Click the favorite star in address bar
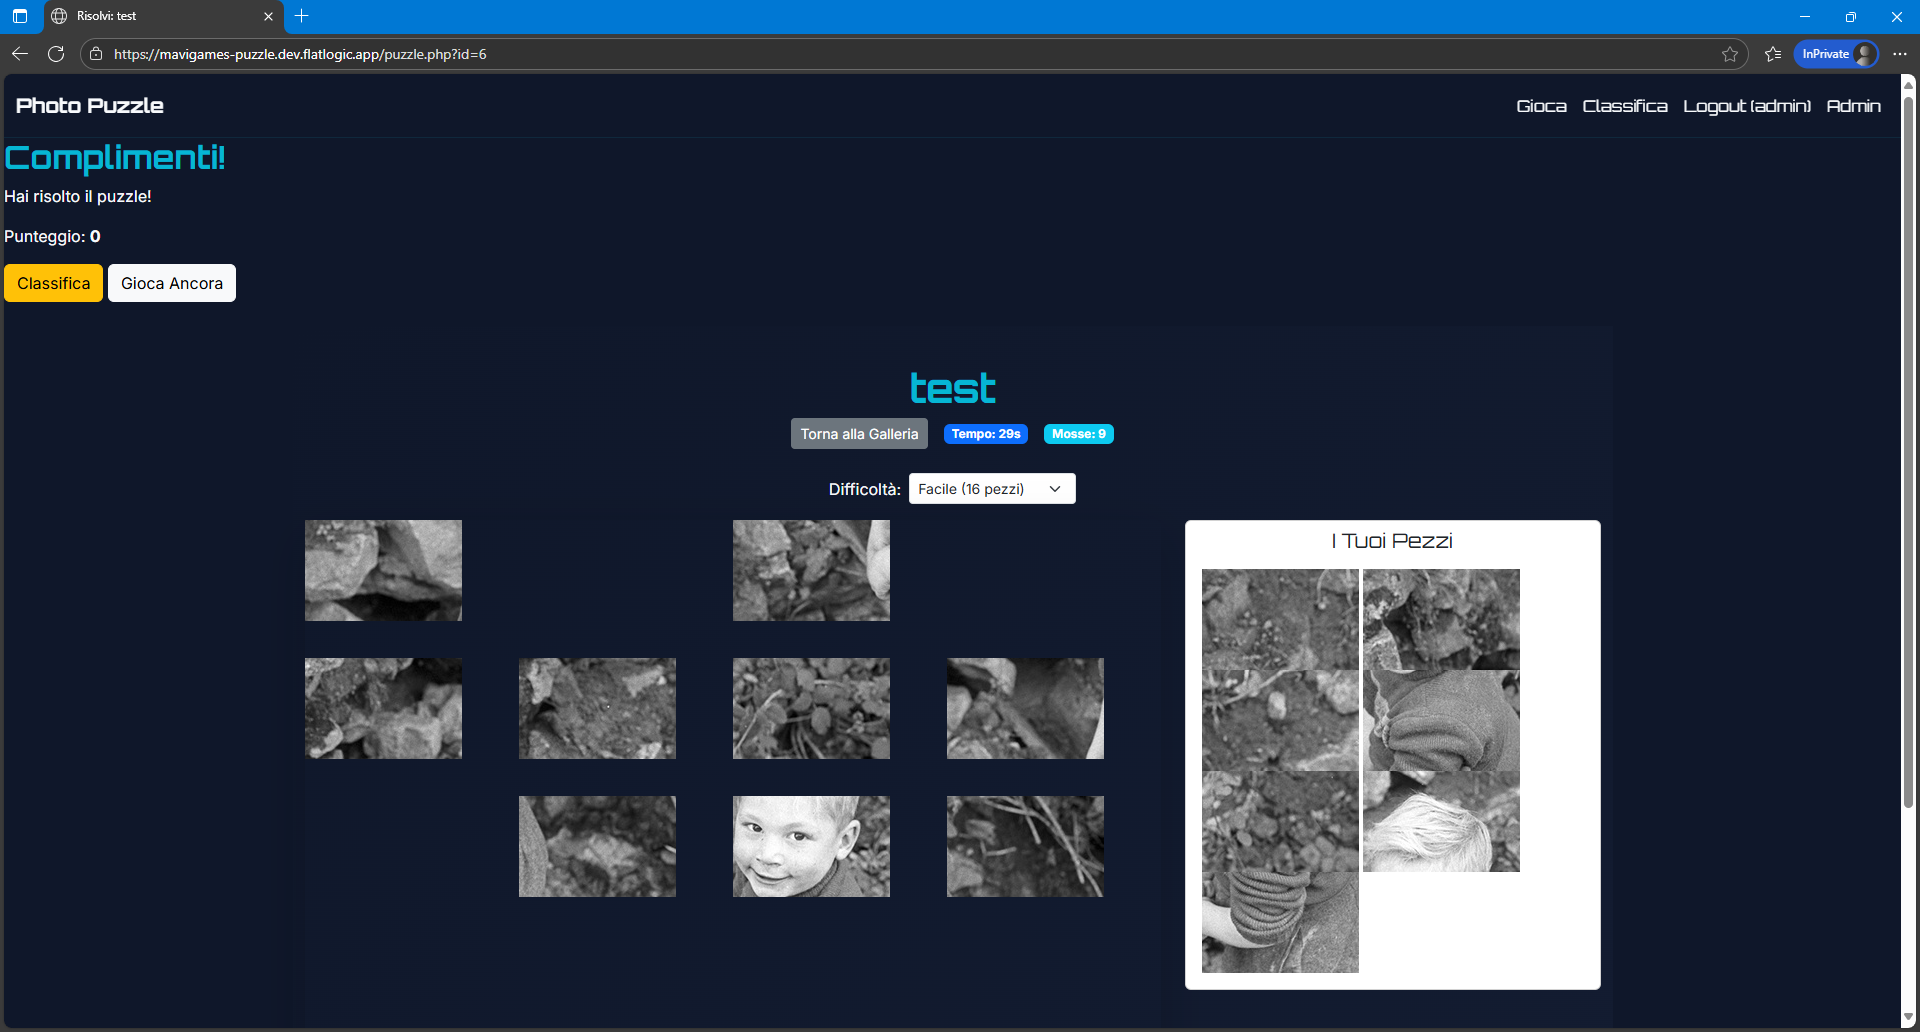 pyautogui.click(x=1730, y=54)
